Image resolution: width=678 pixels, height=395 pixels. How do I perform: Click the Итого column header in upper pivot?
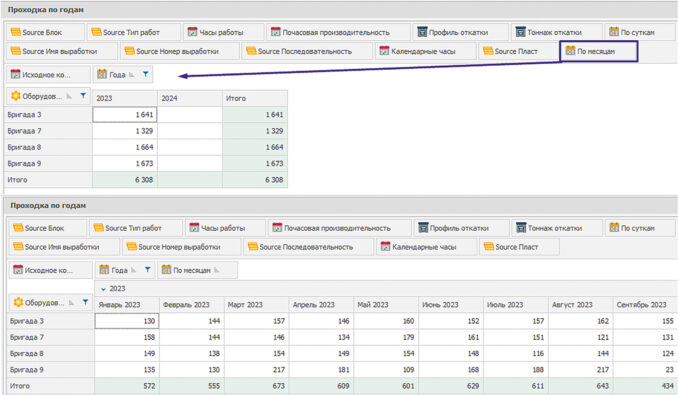(255, 98)
